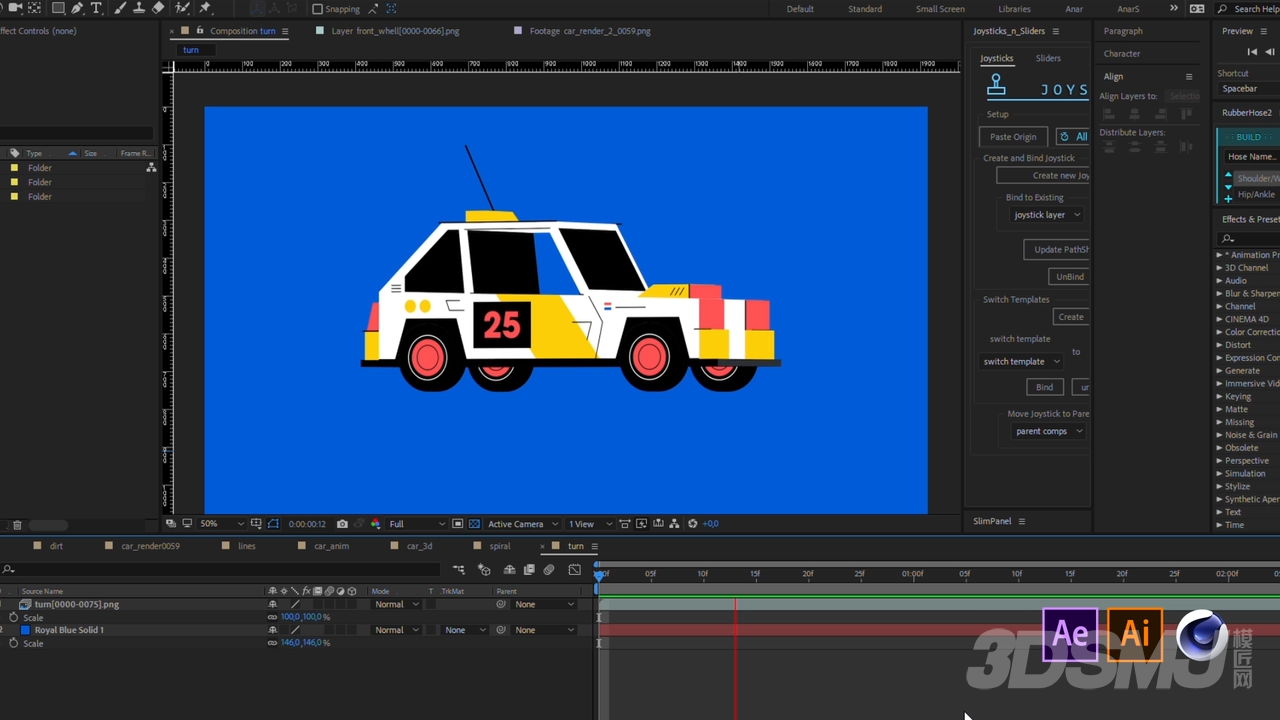
Task: Switch to the spiral timeline tab
Action: (x=500, y=546)
